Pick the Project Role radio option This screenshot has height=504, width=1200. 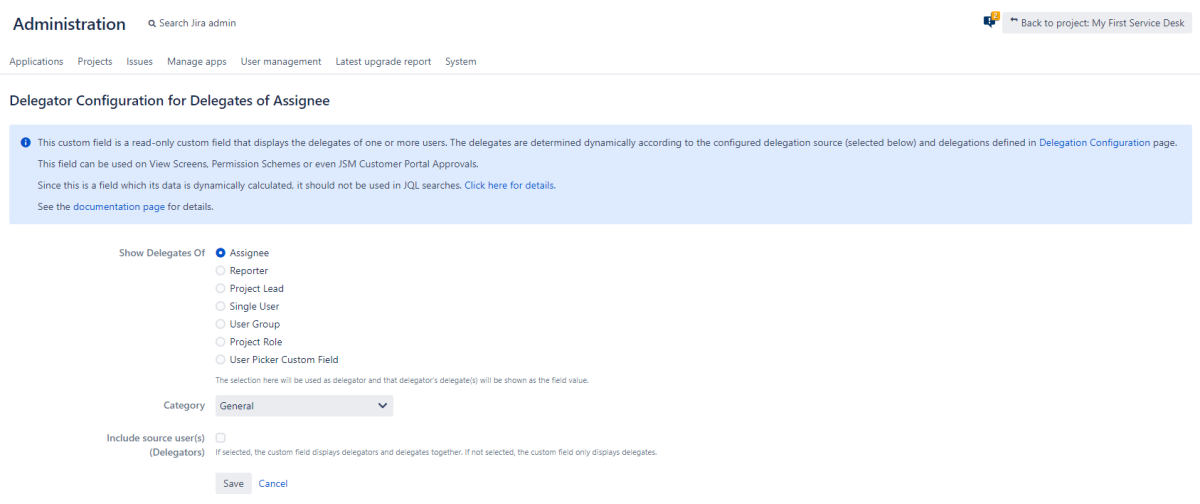point(221,342)
